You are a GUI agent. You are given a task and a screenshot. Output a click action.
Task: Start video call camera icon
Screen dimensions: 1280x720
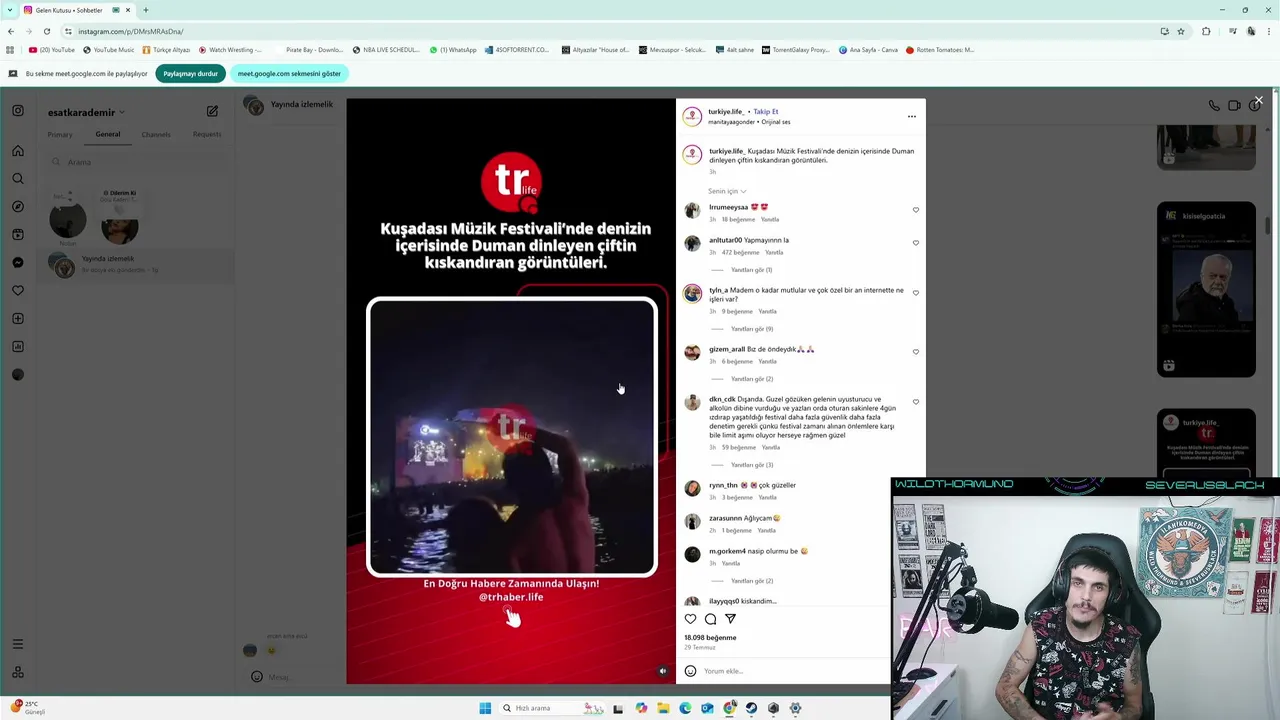pos(1234,105)
